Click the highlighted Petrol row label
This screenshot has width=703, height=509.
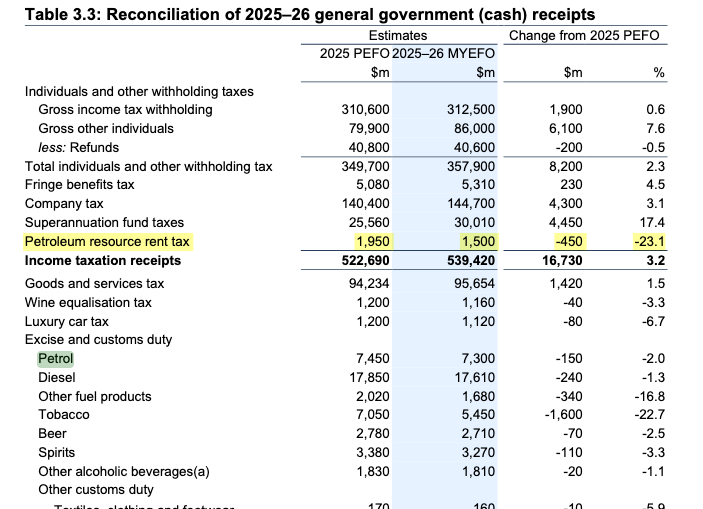pyautogui.click(x=56, y=359)
